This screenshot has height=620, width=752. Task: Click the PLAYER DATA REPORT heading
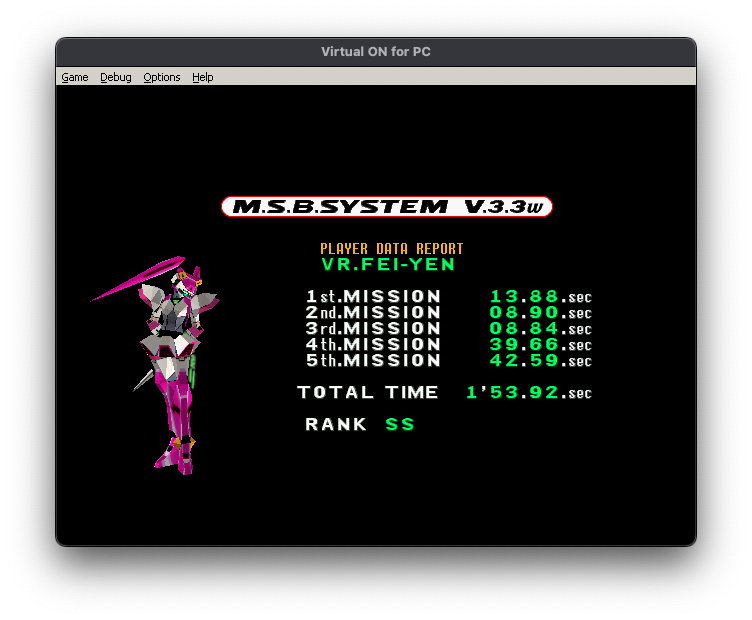(x=391, y=248)
